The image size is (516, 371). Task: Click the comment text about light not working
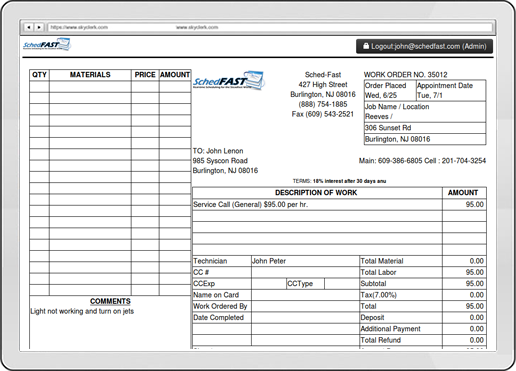82,311
